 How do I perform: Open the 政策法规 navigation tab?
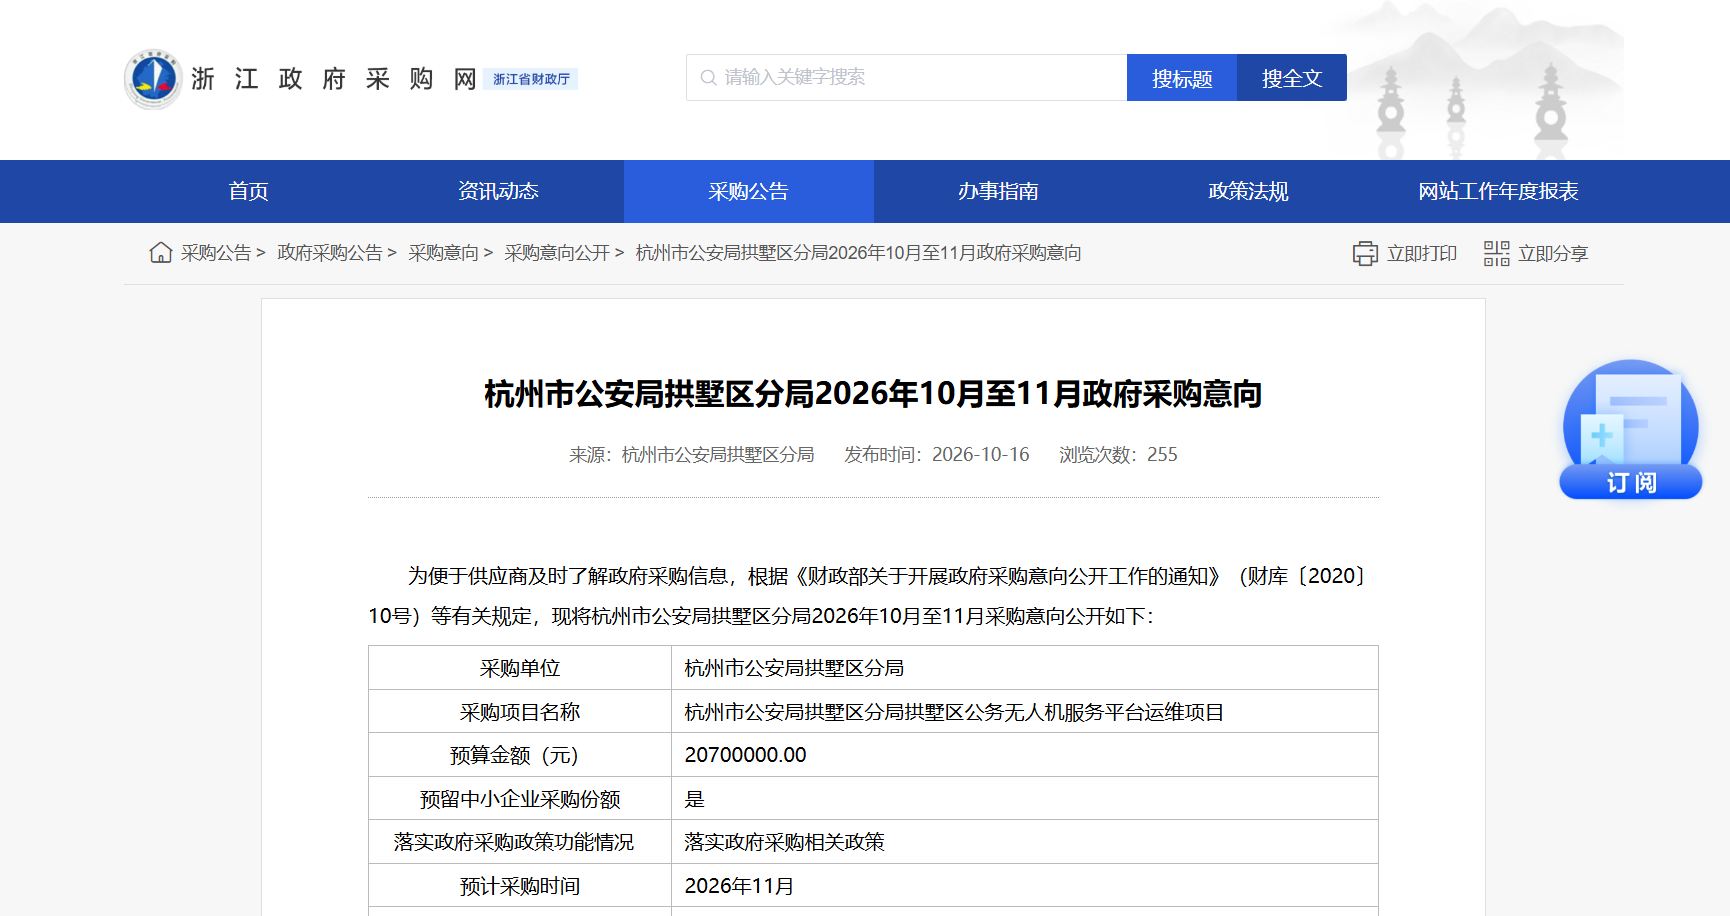[1249, 191]
